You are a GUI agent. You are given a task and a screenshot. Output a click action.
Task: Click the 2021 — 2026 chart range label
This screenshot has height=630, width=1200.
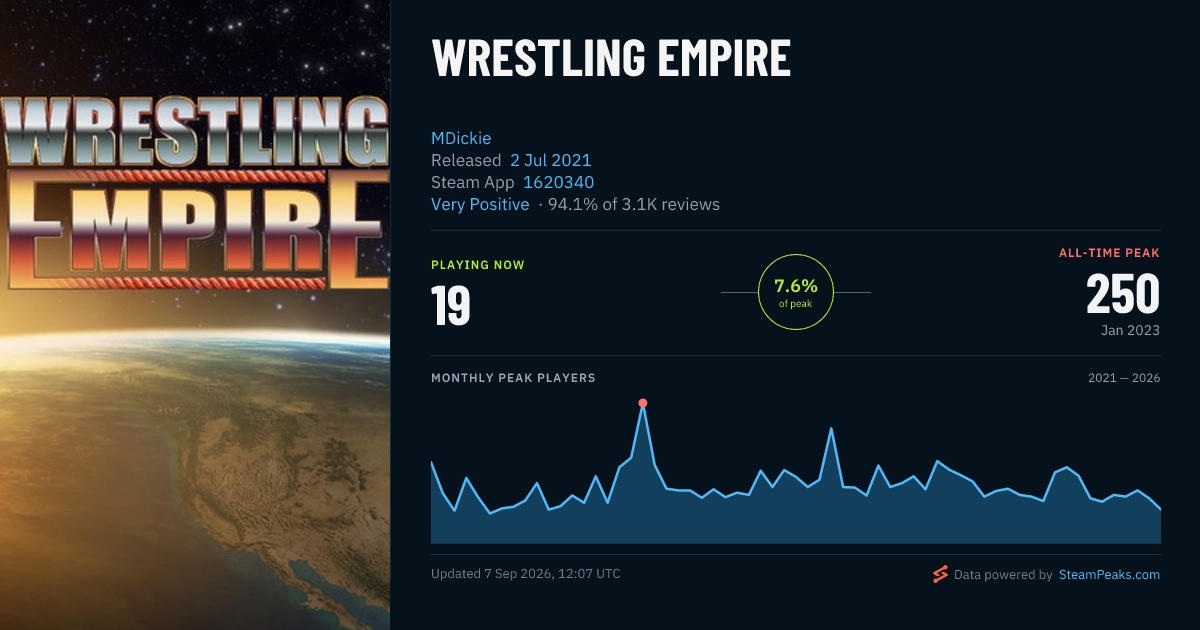pyautogui.click(x=1124, y=378)
